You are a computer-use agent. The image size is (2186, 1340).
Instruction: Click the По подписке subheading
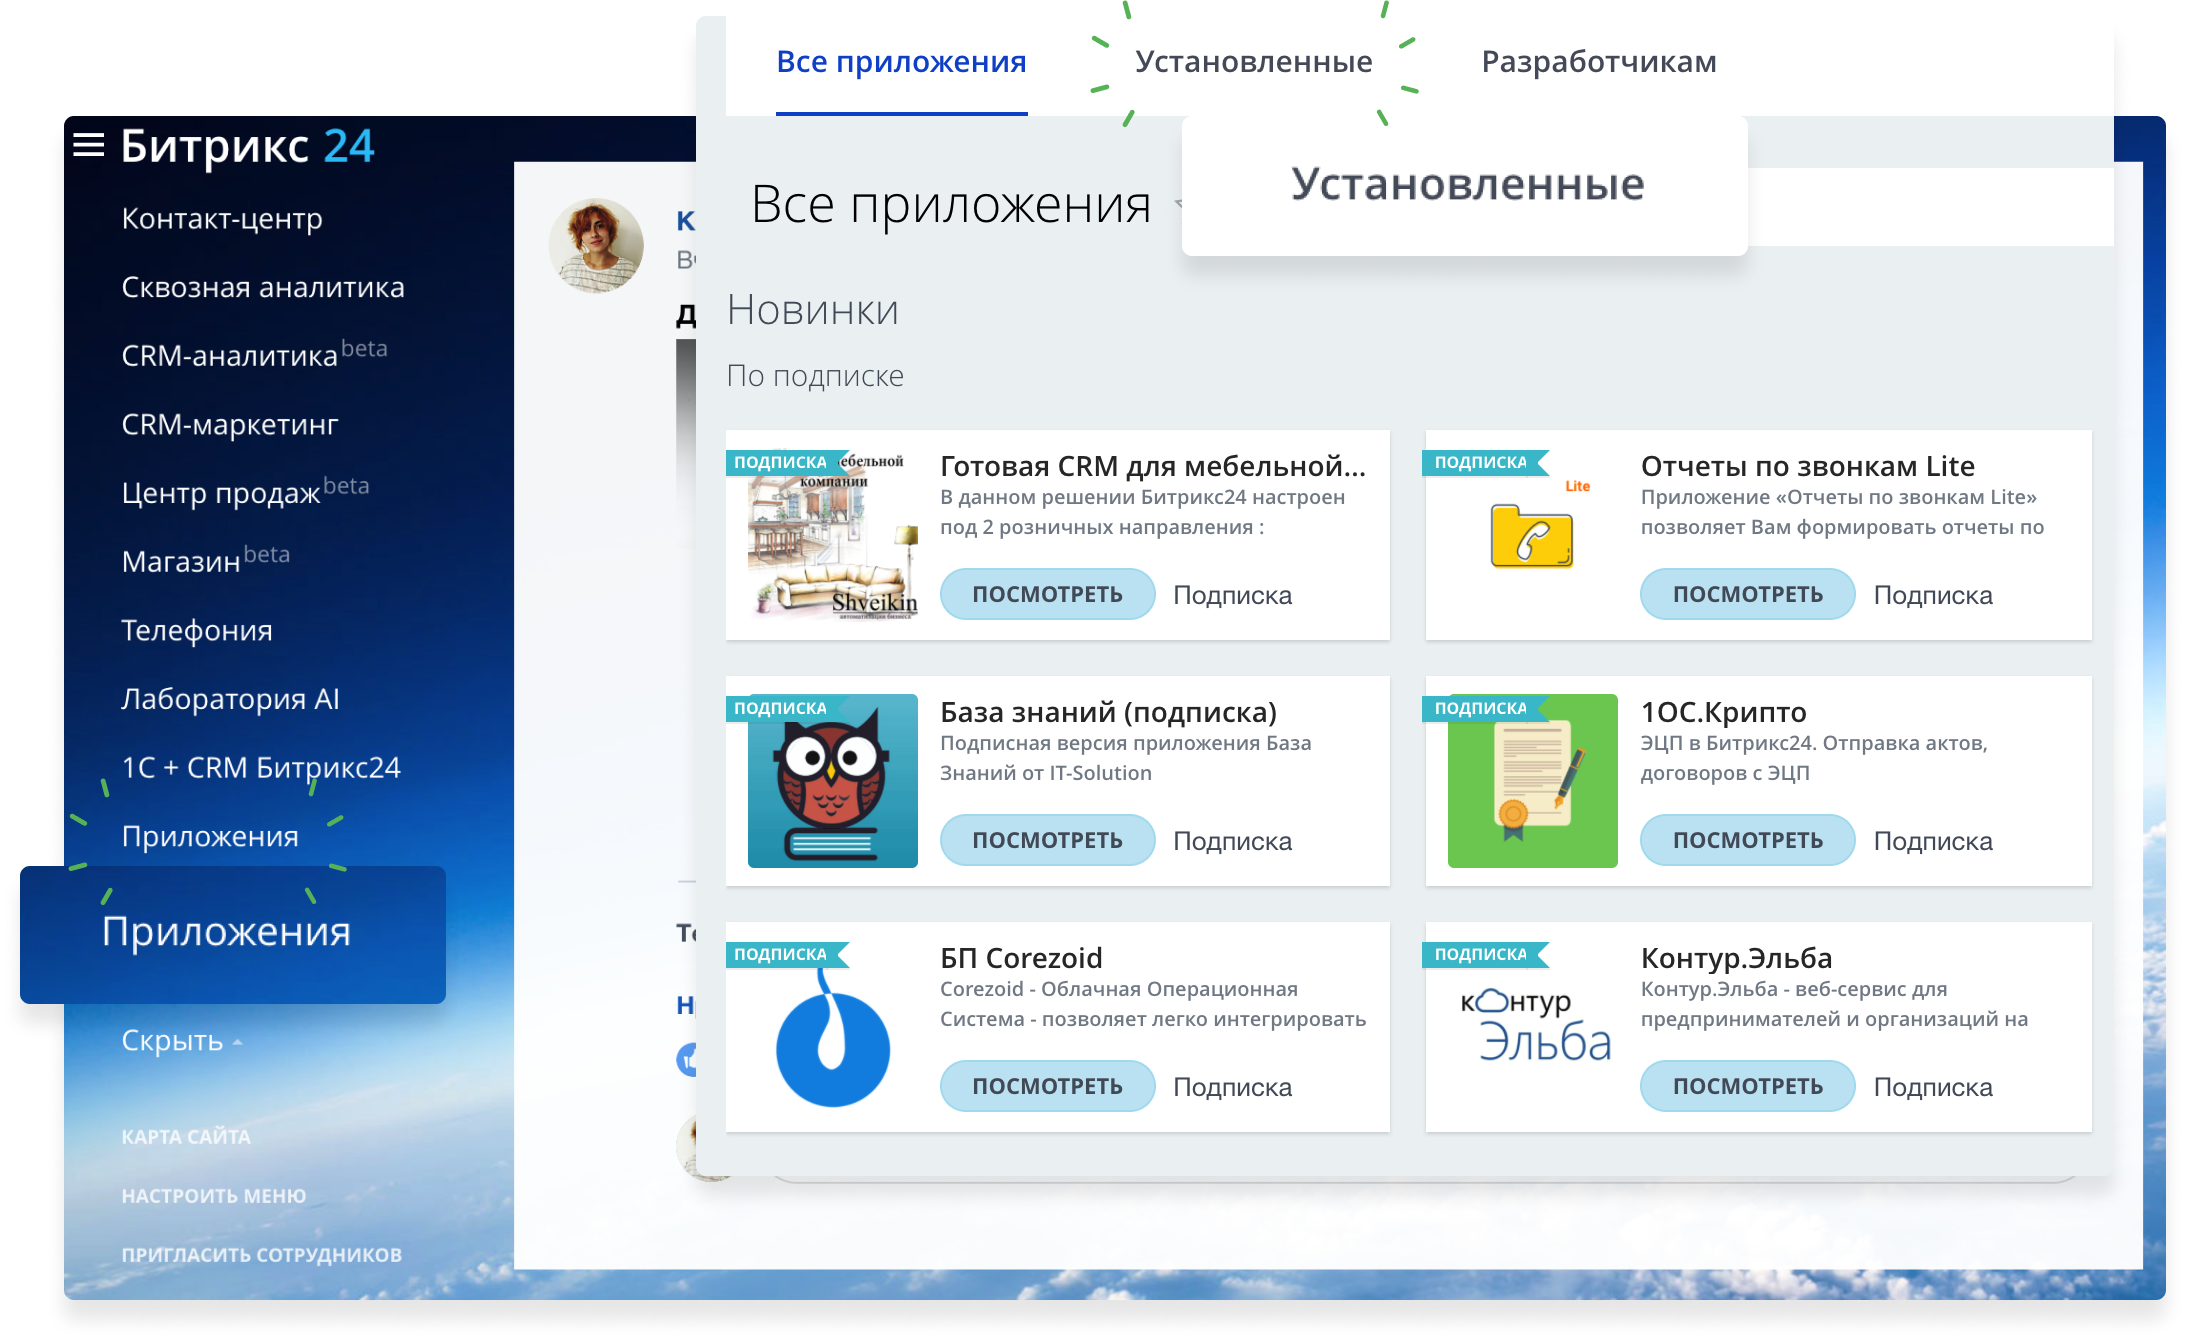pos(815,376)
